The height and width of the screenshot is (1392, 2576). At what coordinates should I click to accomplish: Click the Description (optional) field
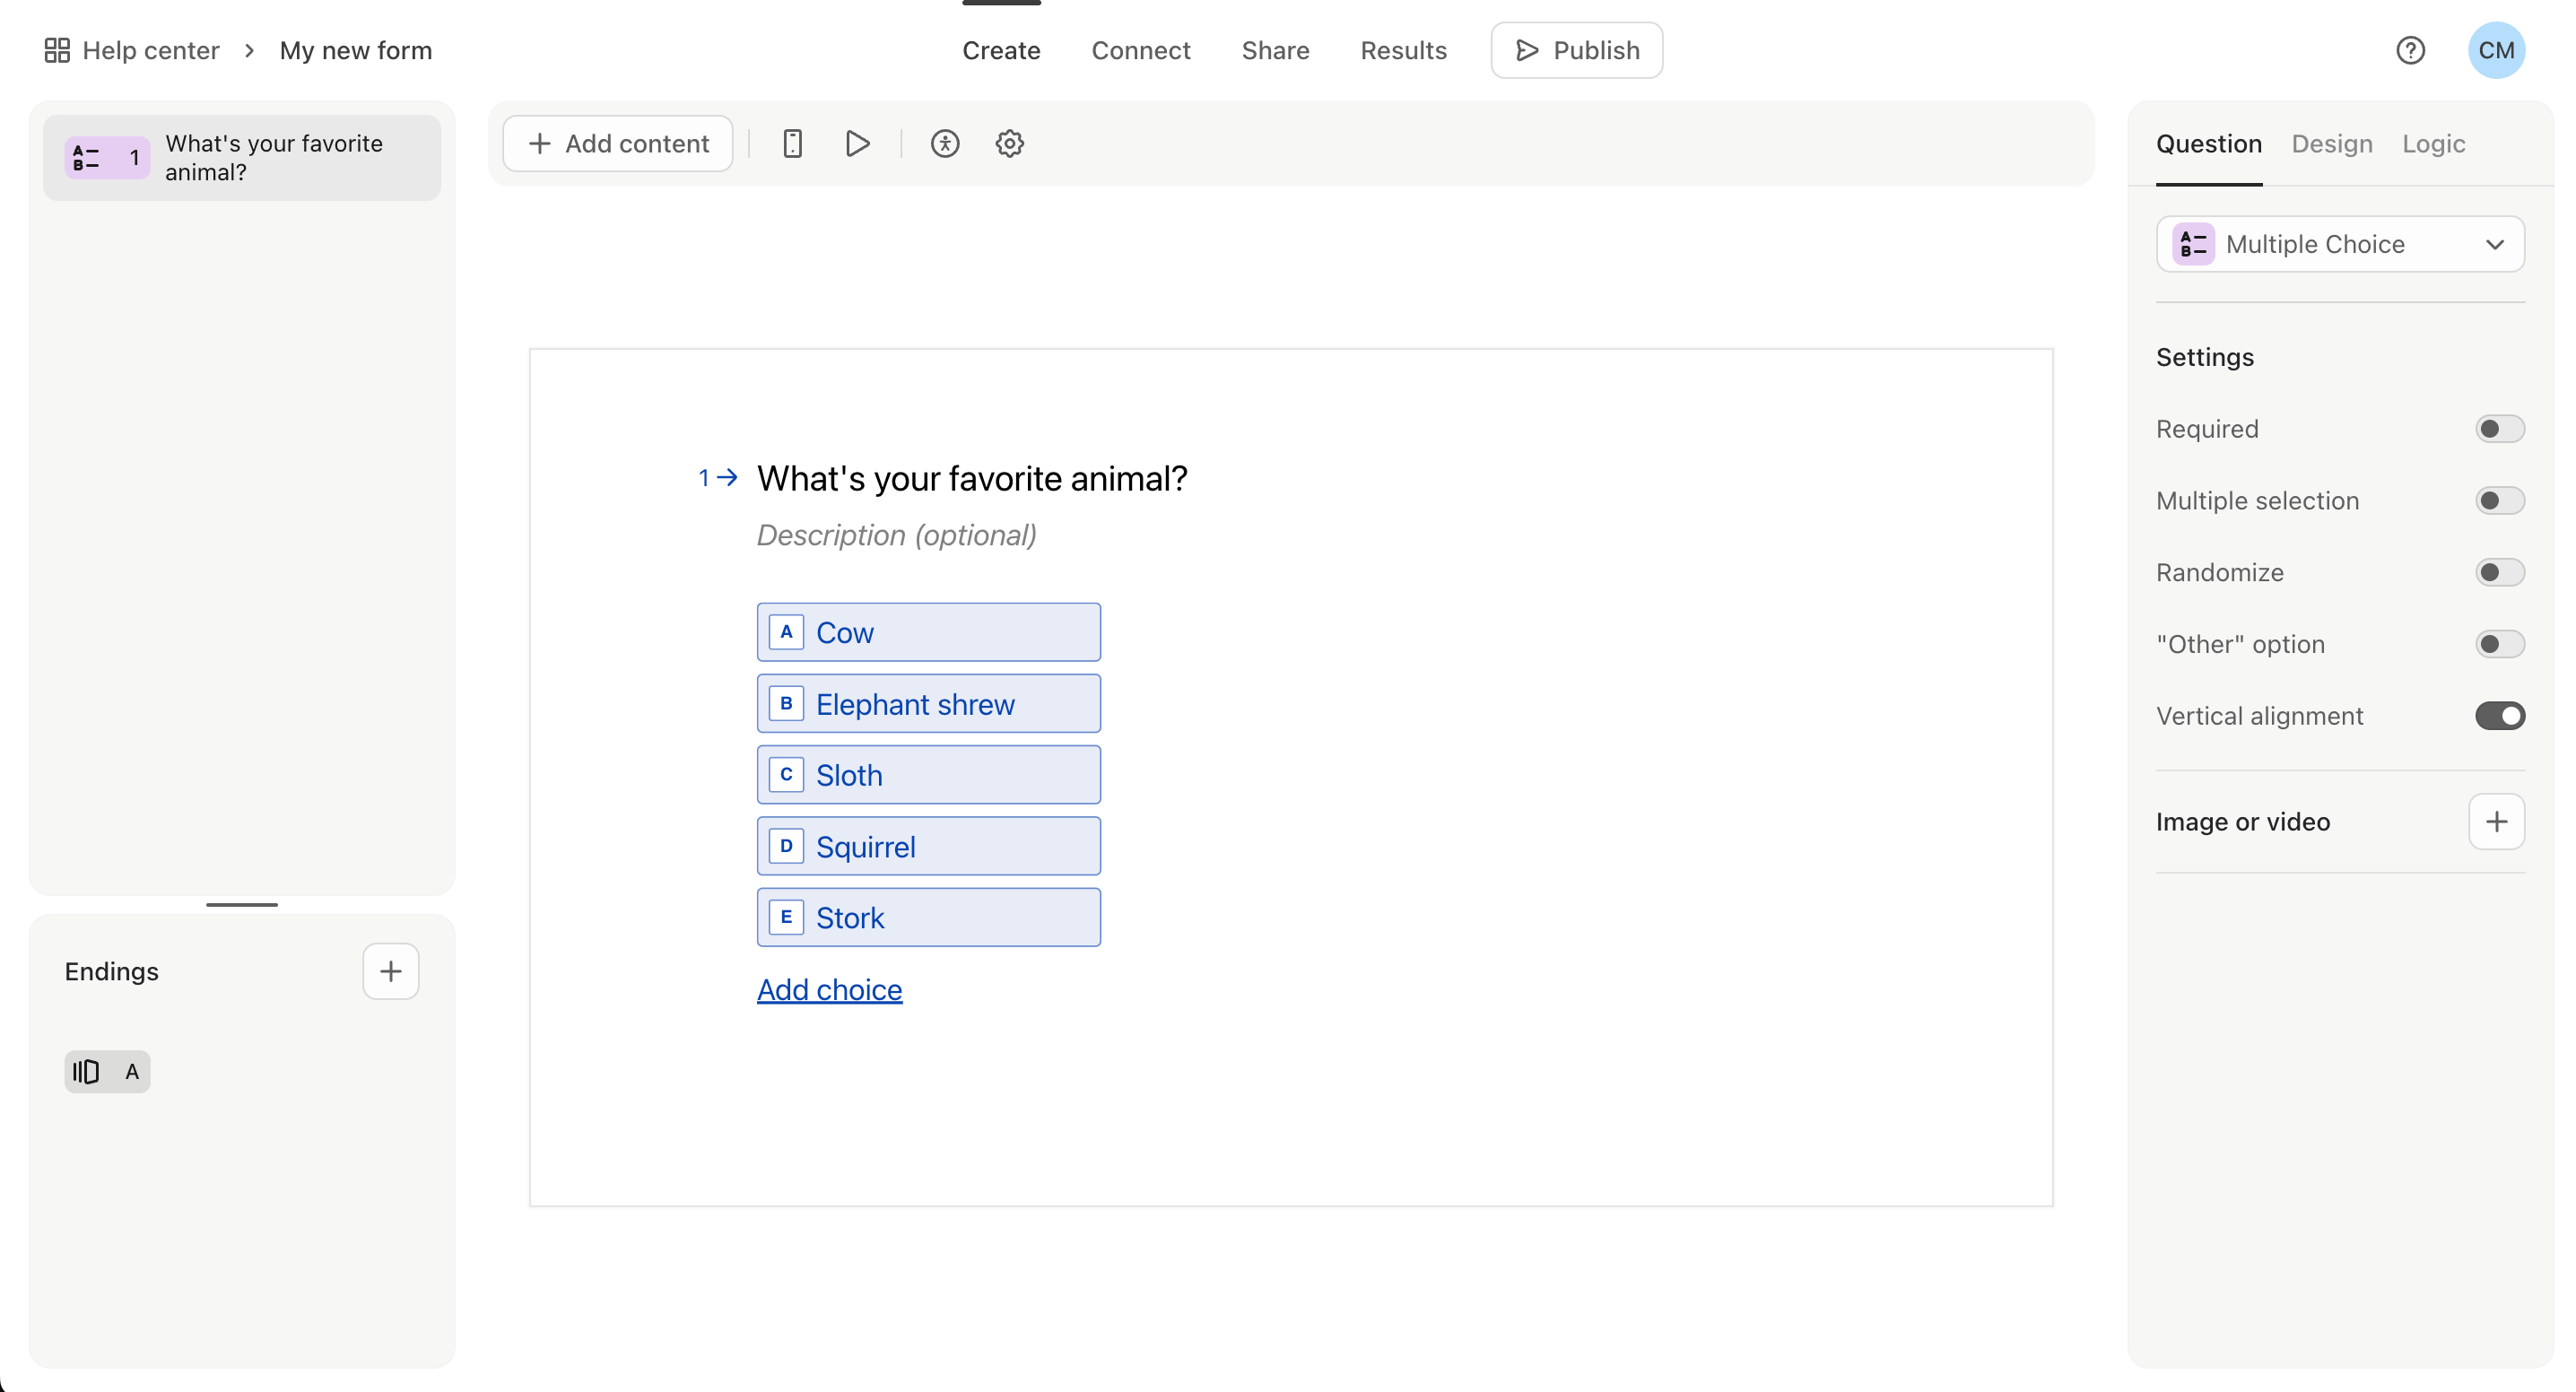pyautogui.click(x=896, y=535)
